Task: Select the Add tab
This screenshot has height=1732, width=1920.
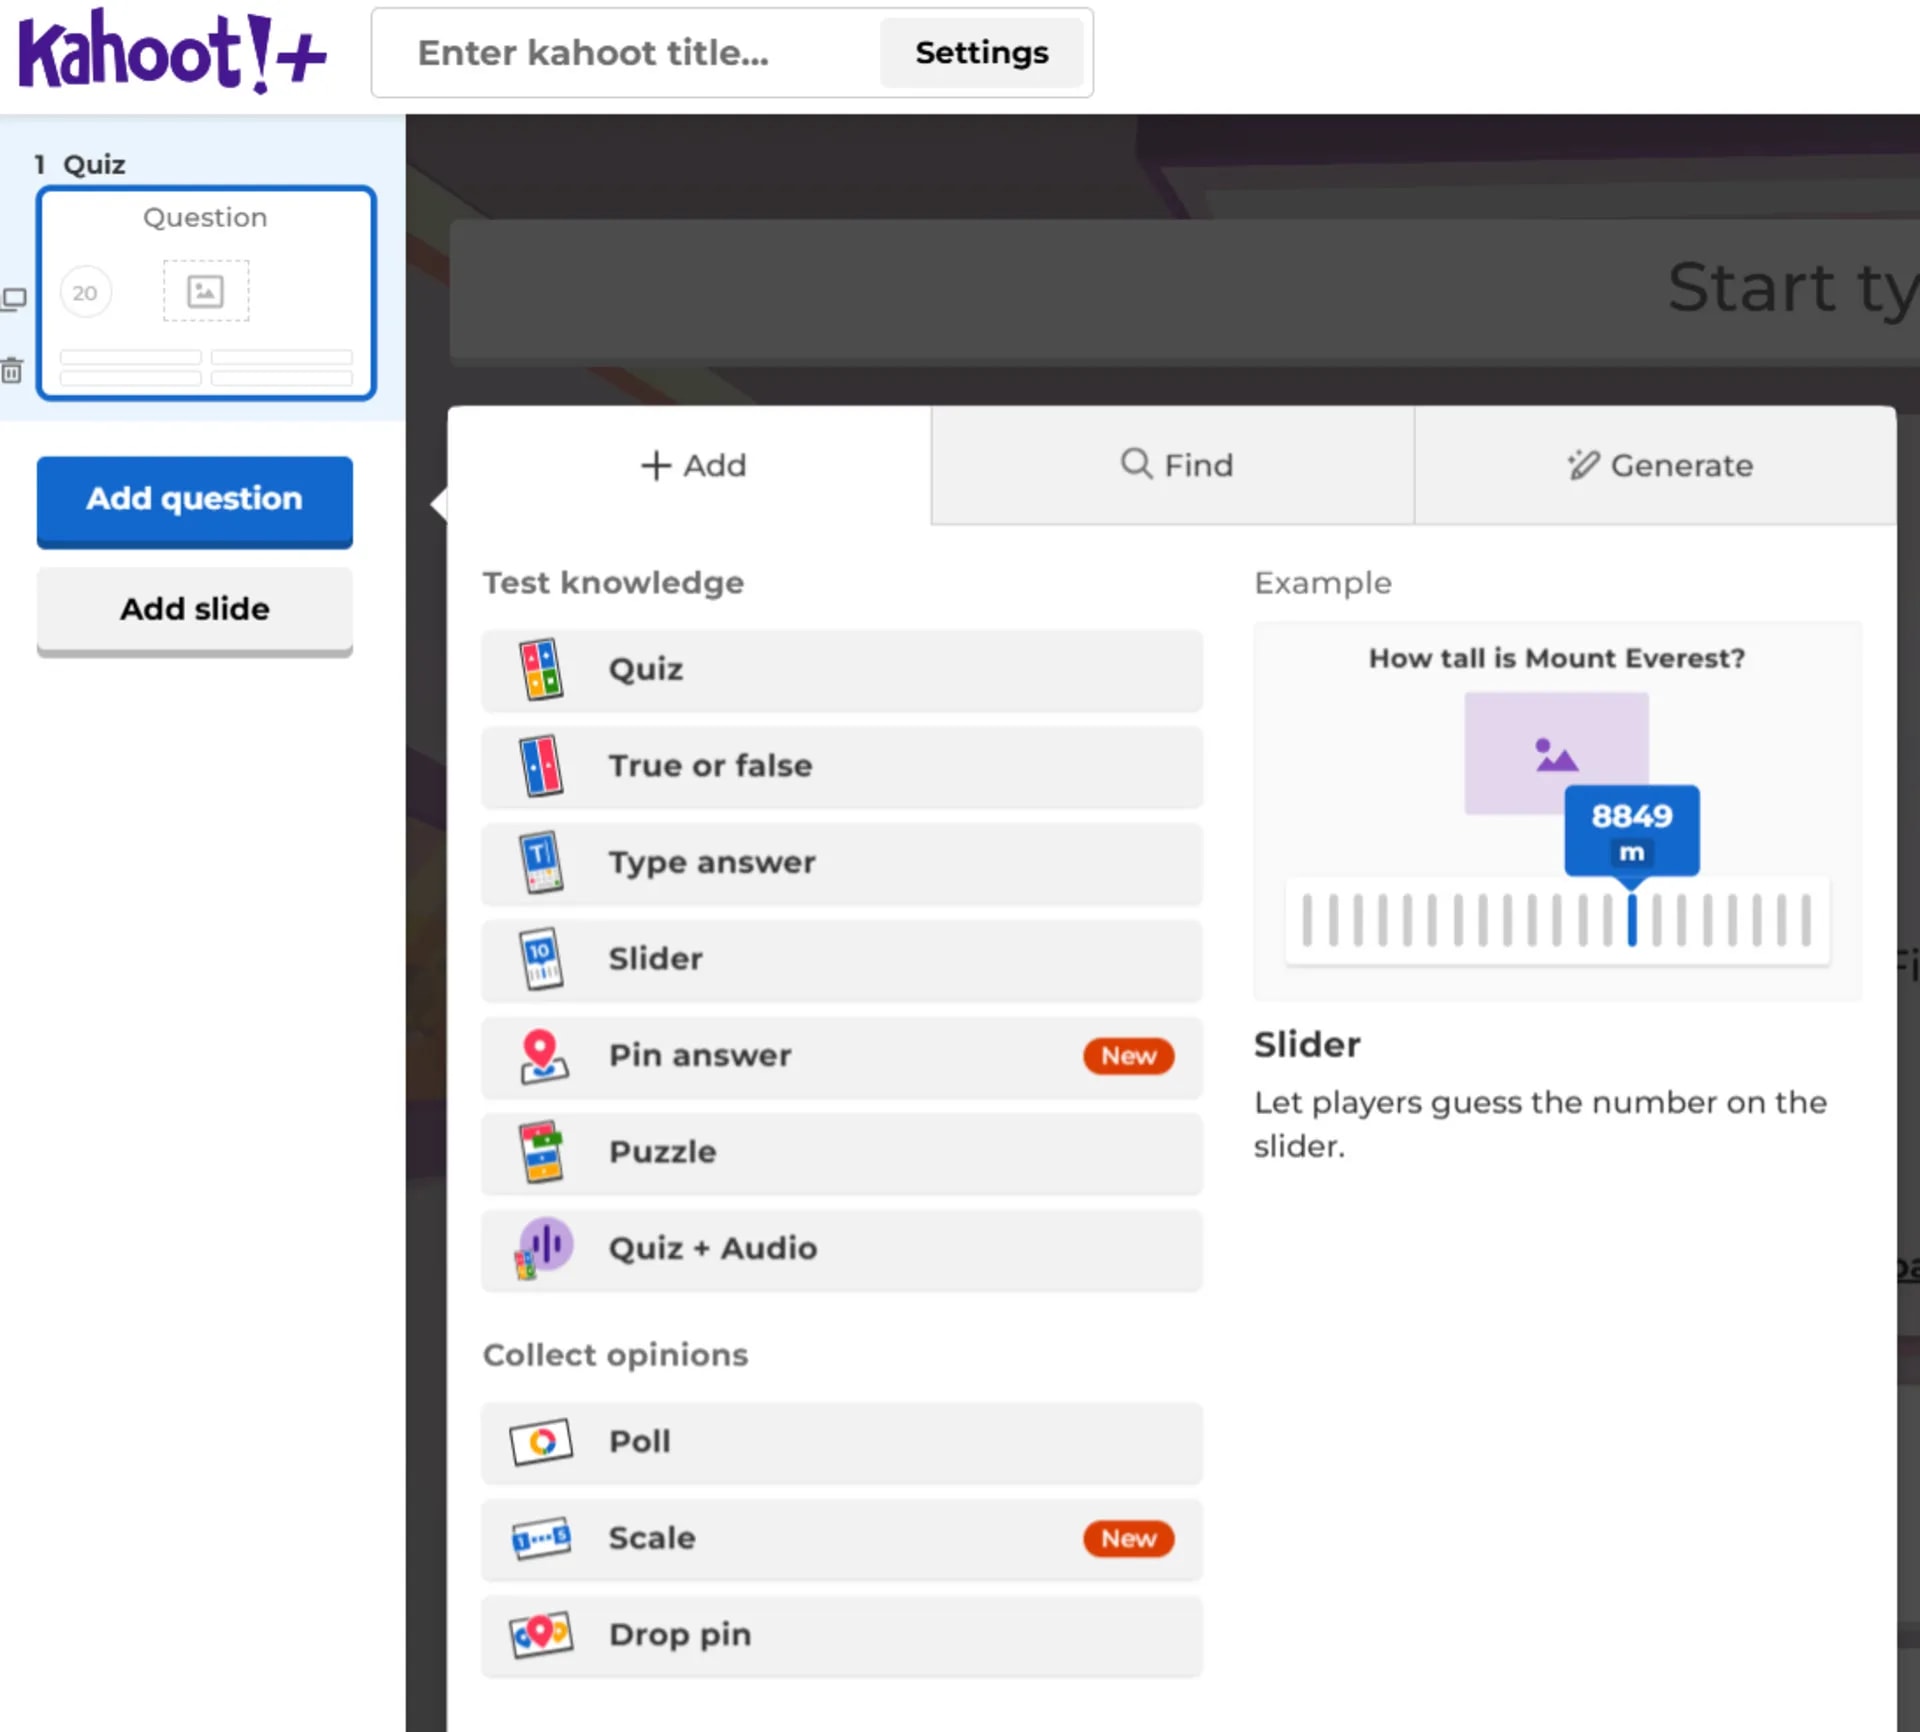Action: click(692, 465)
